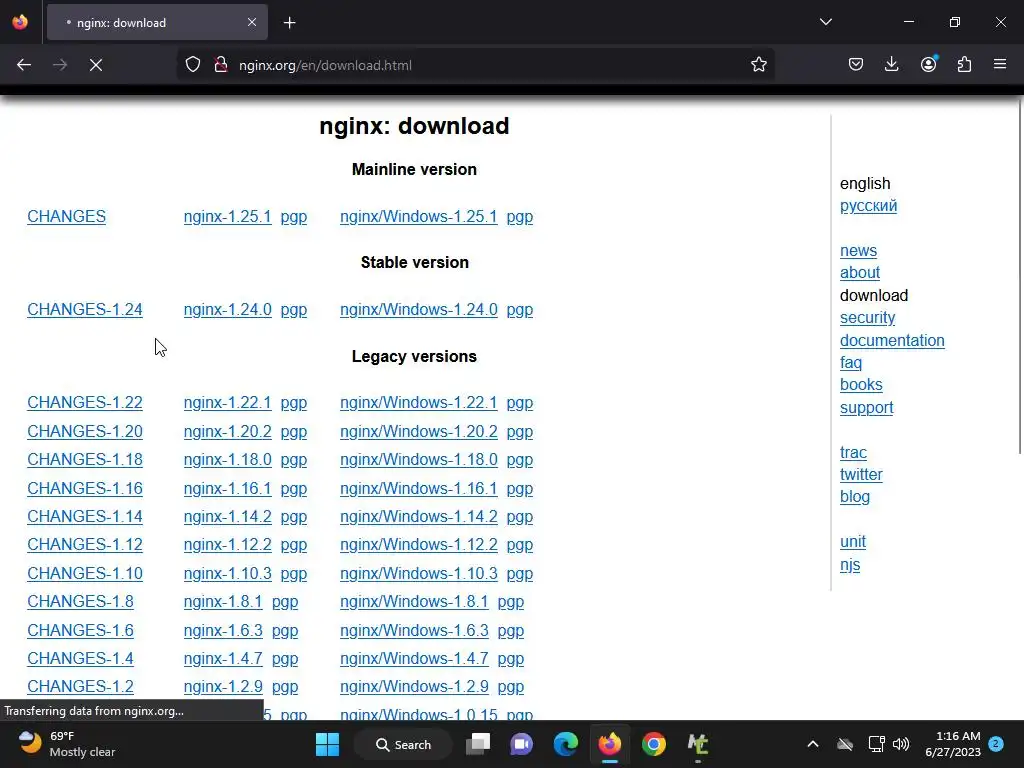Open CHANGES-1.22 link
This screenshot has height=768, width=1024.
pyautogui.click(x=85, y=402)
